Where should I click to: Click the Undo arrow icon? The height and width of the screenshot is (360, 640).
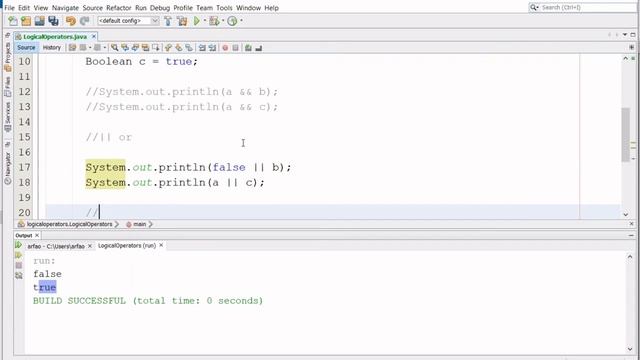(x=71, y=21)
